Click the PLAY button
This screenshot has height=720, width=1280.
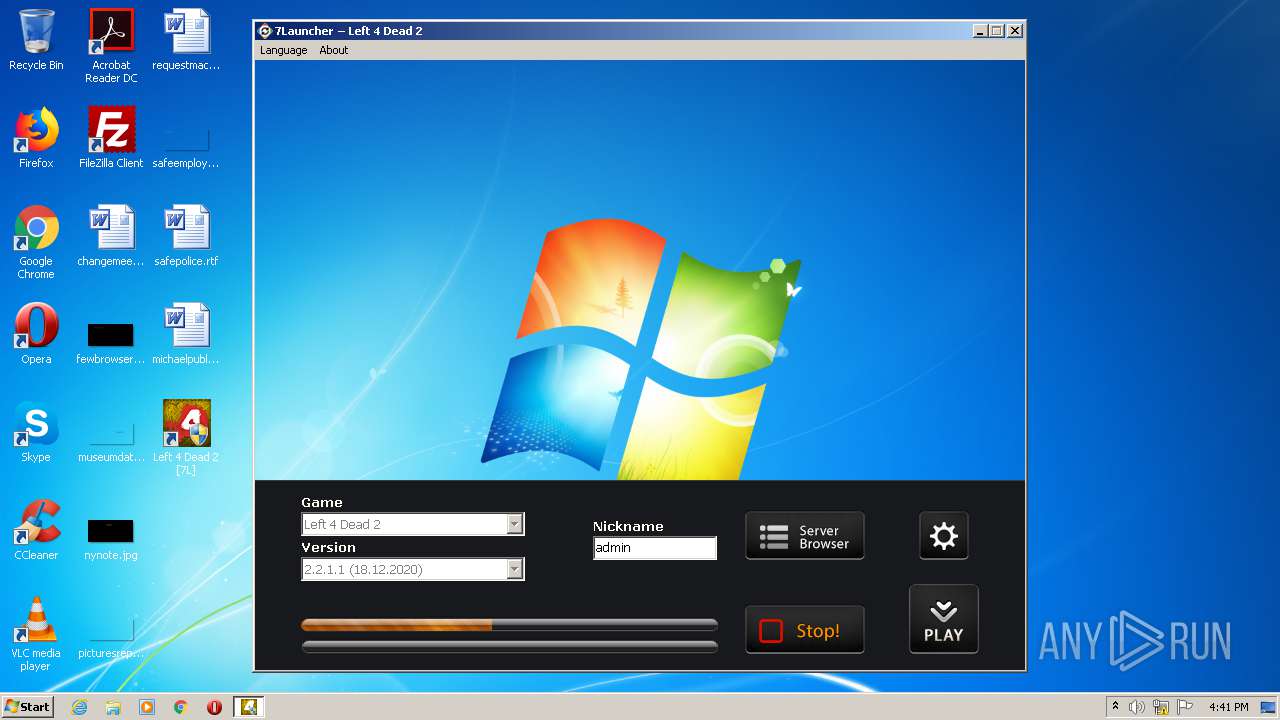click(x=943, y=619)
